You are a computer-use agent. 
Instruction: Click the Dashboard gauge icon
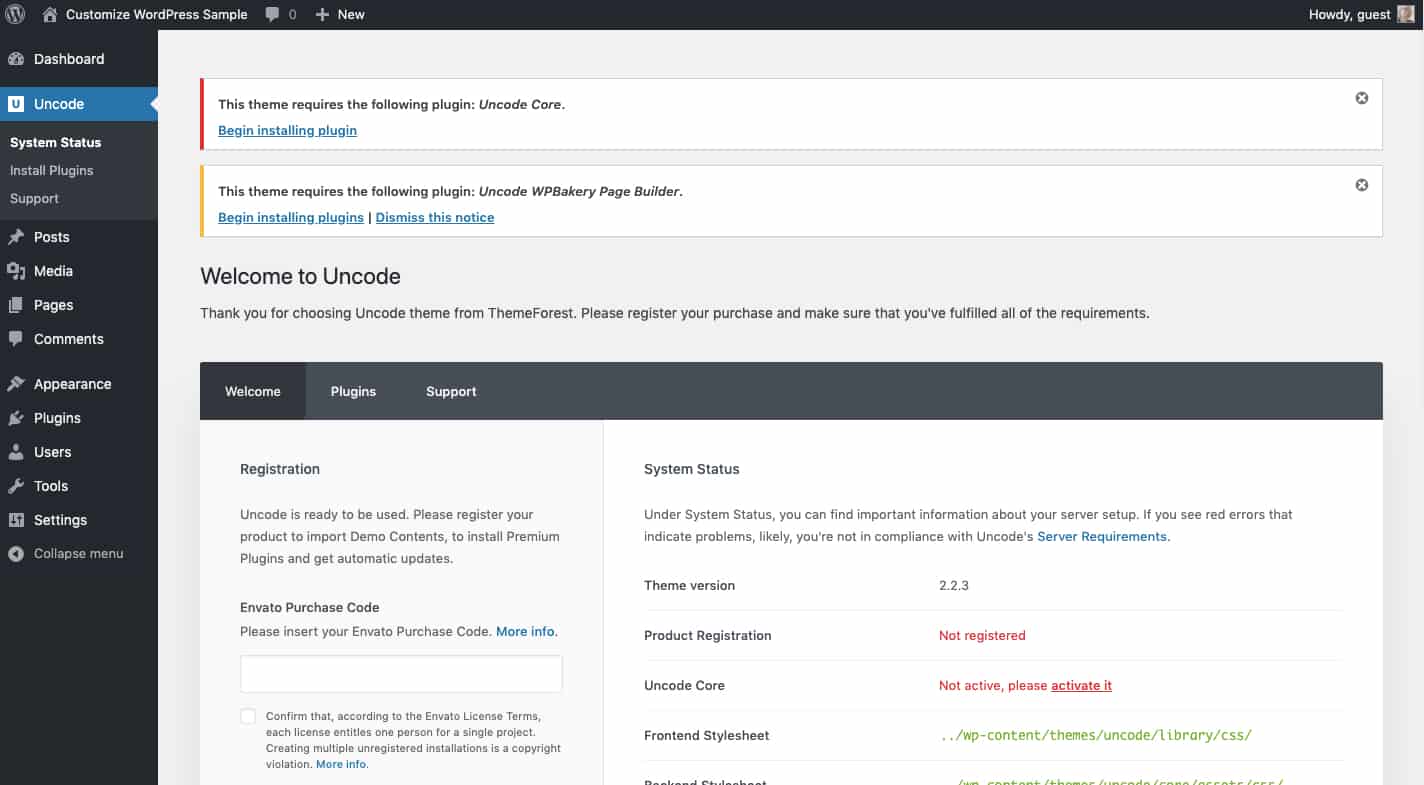coord(16,59)
